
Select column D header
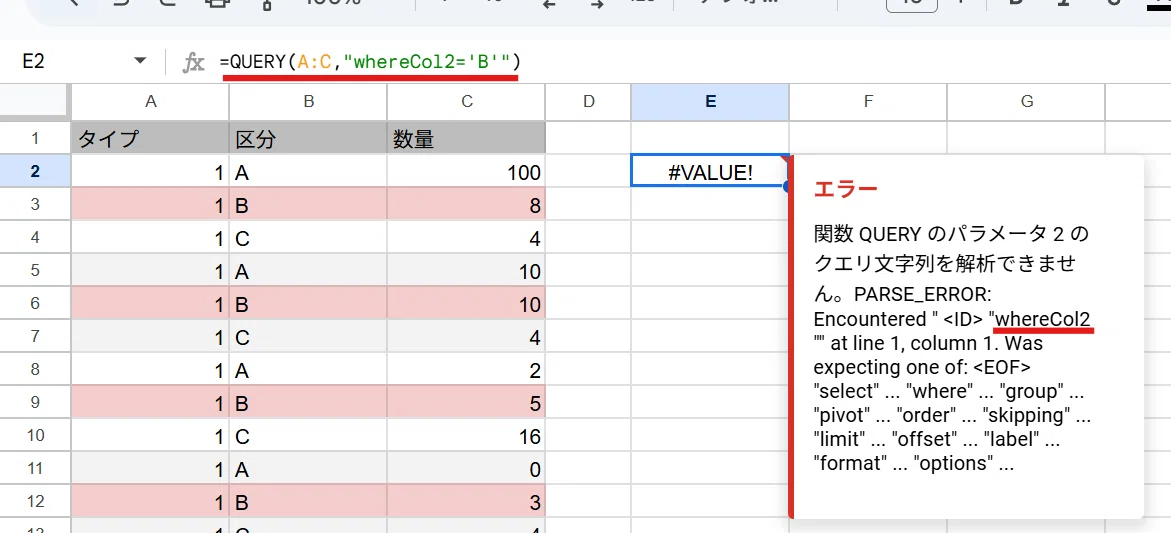[x=588, y=102]
